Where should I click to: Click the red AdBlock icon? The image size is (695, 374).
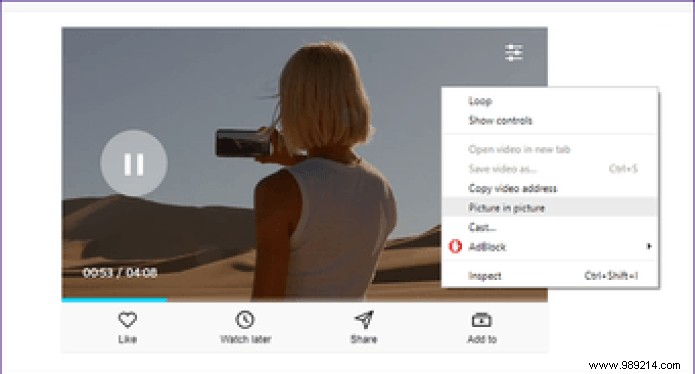point(455,246)
